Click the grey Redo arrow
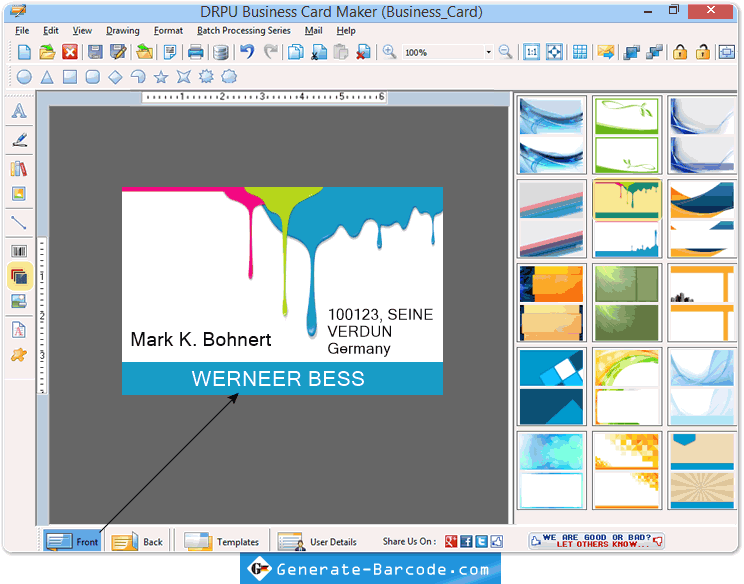 [270, 51]
